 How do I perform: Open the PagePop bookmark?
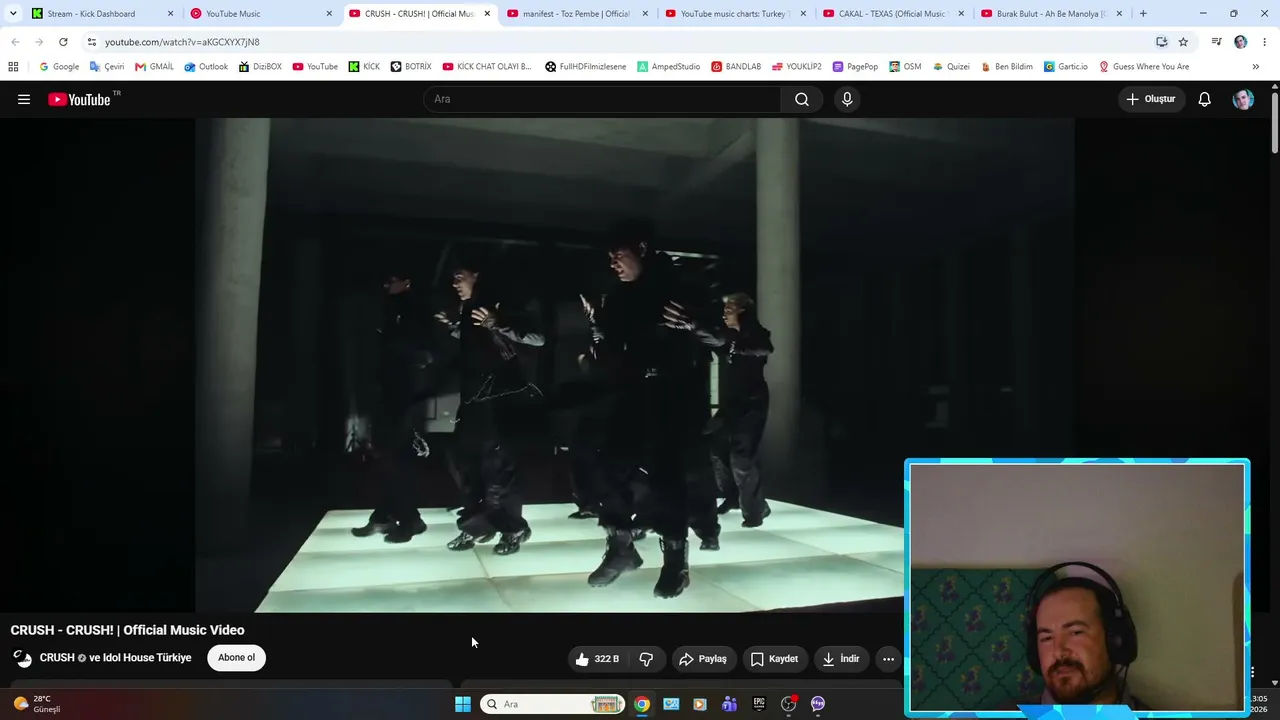[855, 67]
